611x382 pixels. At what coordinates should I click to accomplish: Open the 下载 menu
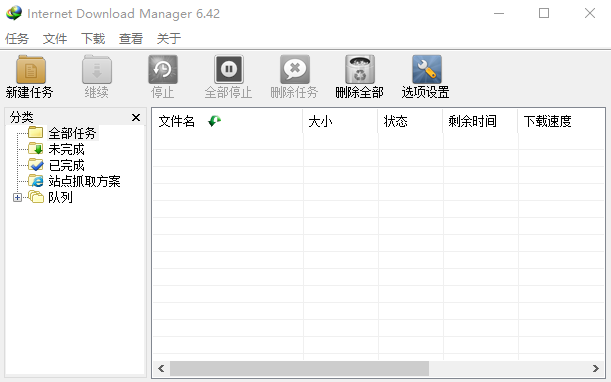[93, 39]
